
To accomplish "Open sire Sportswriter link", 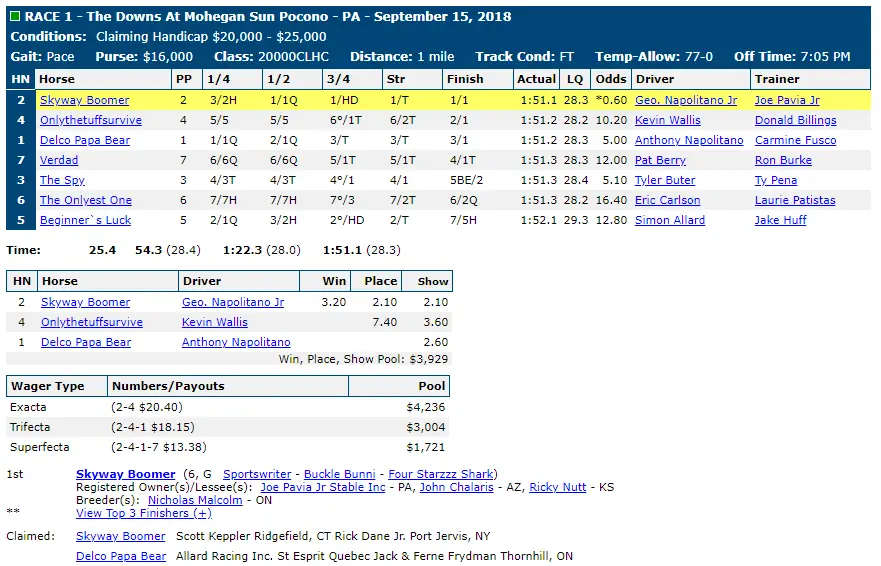I will [x=257, y=474].
